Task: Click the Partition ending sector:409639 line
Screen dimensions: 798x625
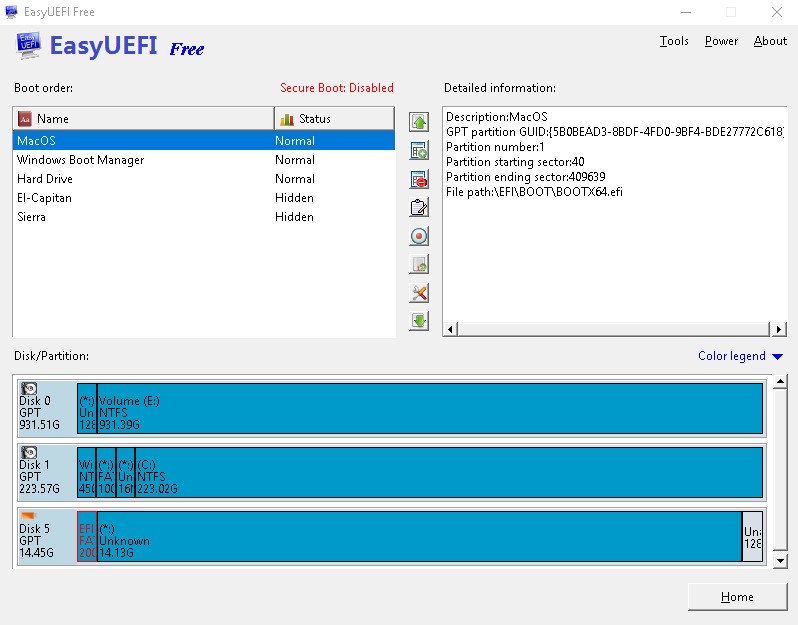Action: 525,177
